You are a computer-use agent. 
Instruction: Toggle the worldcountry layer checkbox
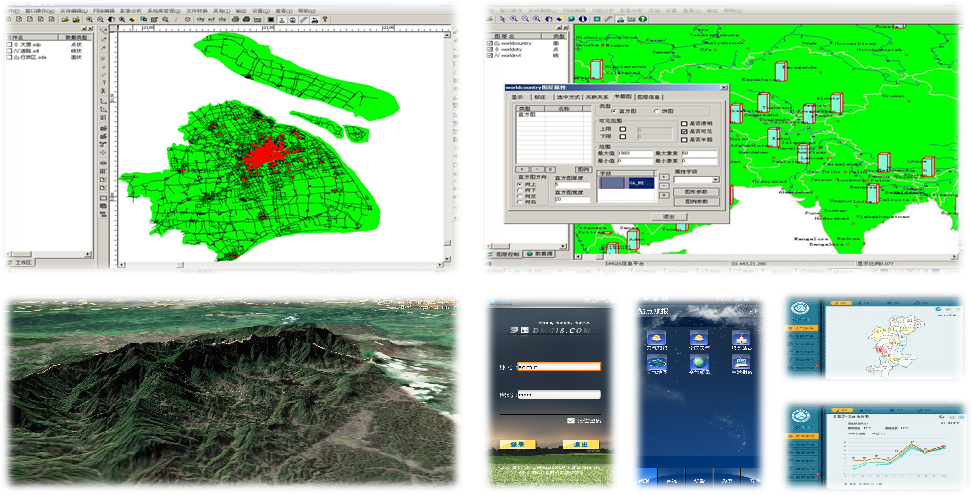coord(489,44)
